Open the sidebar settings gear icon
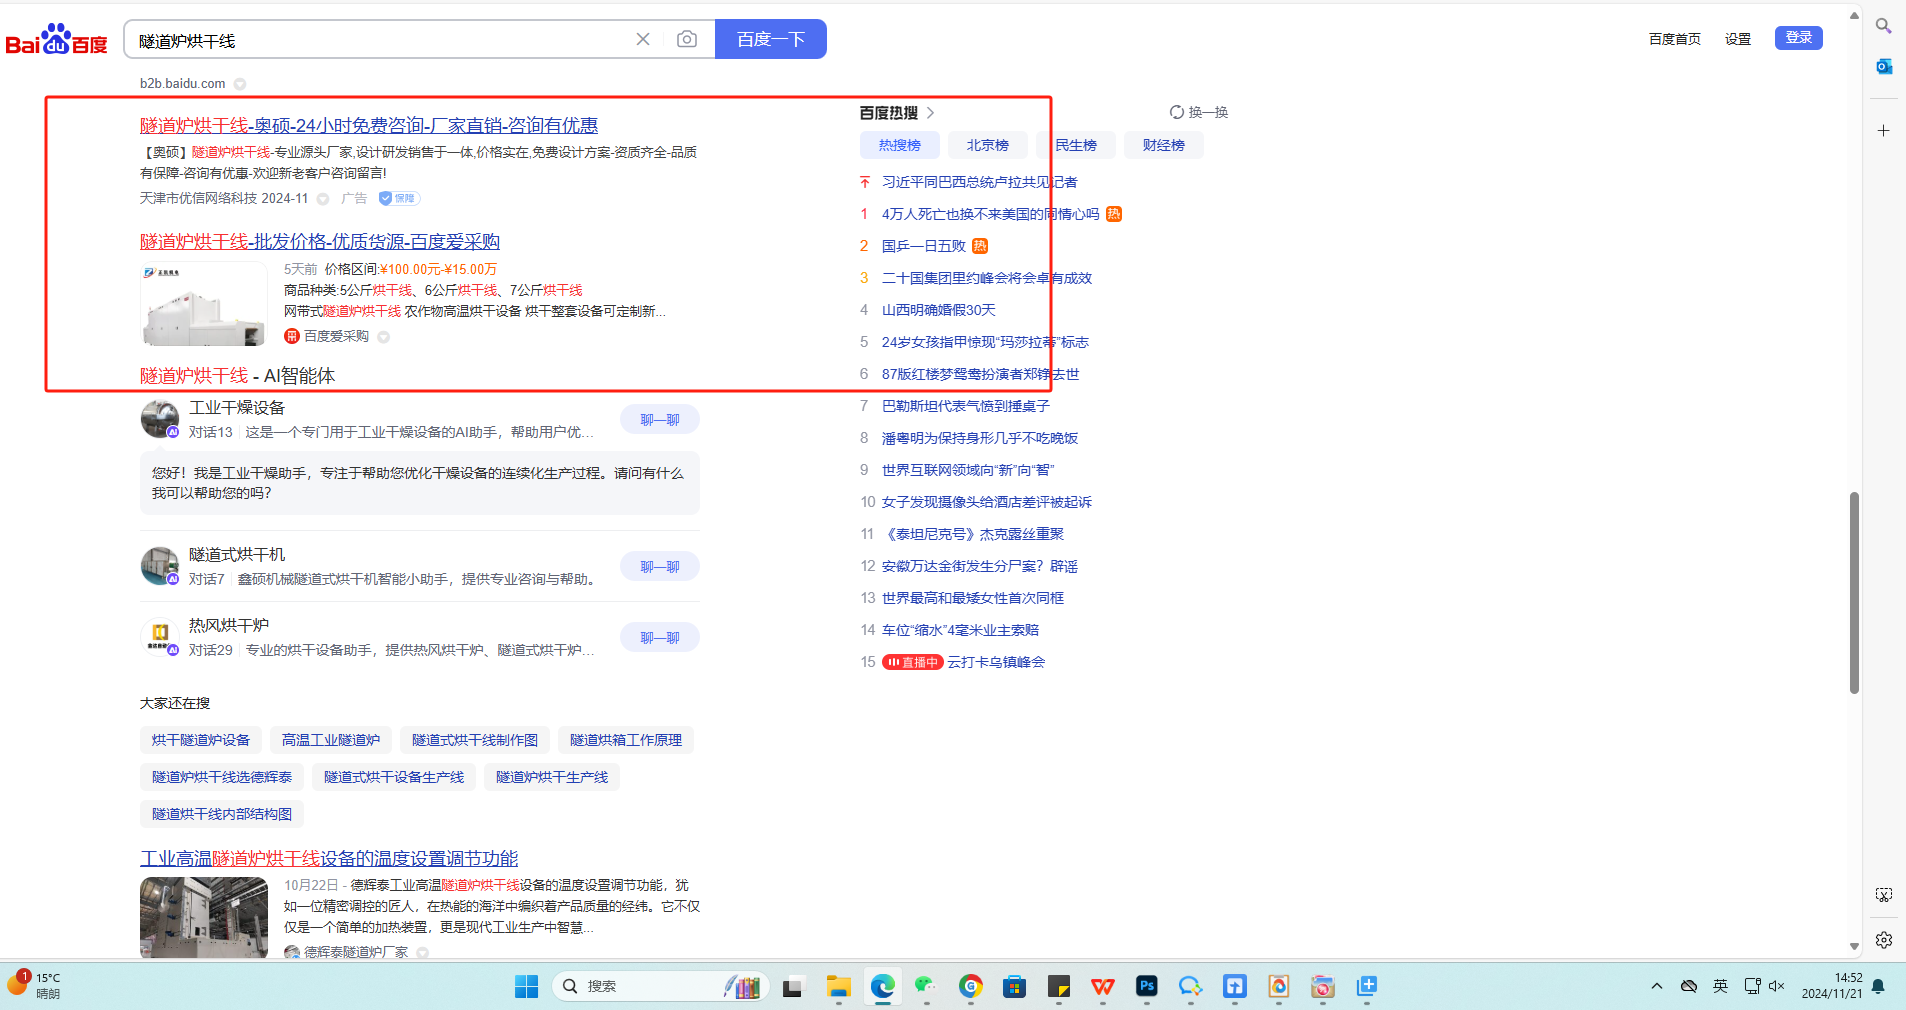This screenshot has width=1906, height=1010. (1883, 940)
